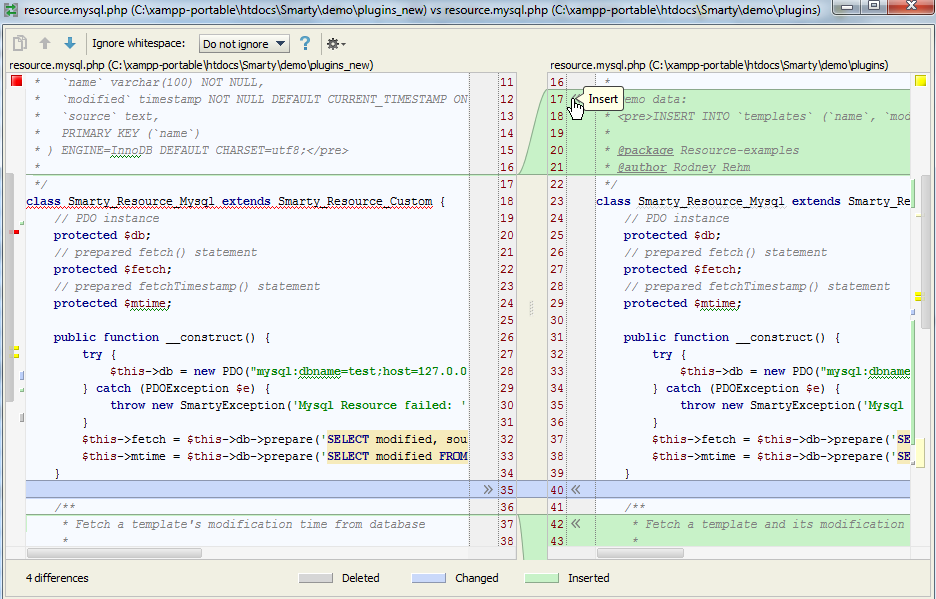Click the Insert arrow at right line 17
Screen dimensions: 936x599
pyautogui.click(x=574, y=99)
